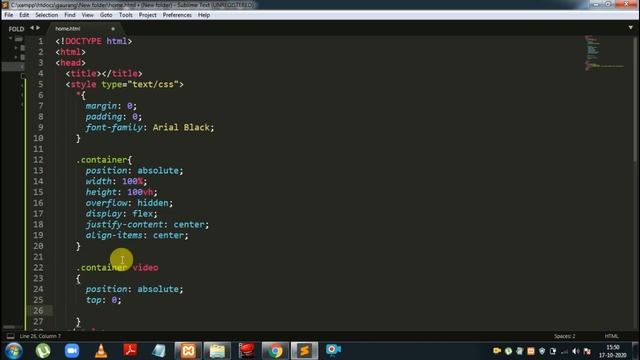Click the yellow camera tray icon
Image resolution: width=640 pixels, height=360 pixels.
497,351
